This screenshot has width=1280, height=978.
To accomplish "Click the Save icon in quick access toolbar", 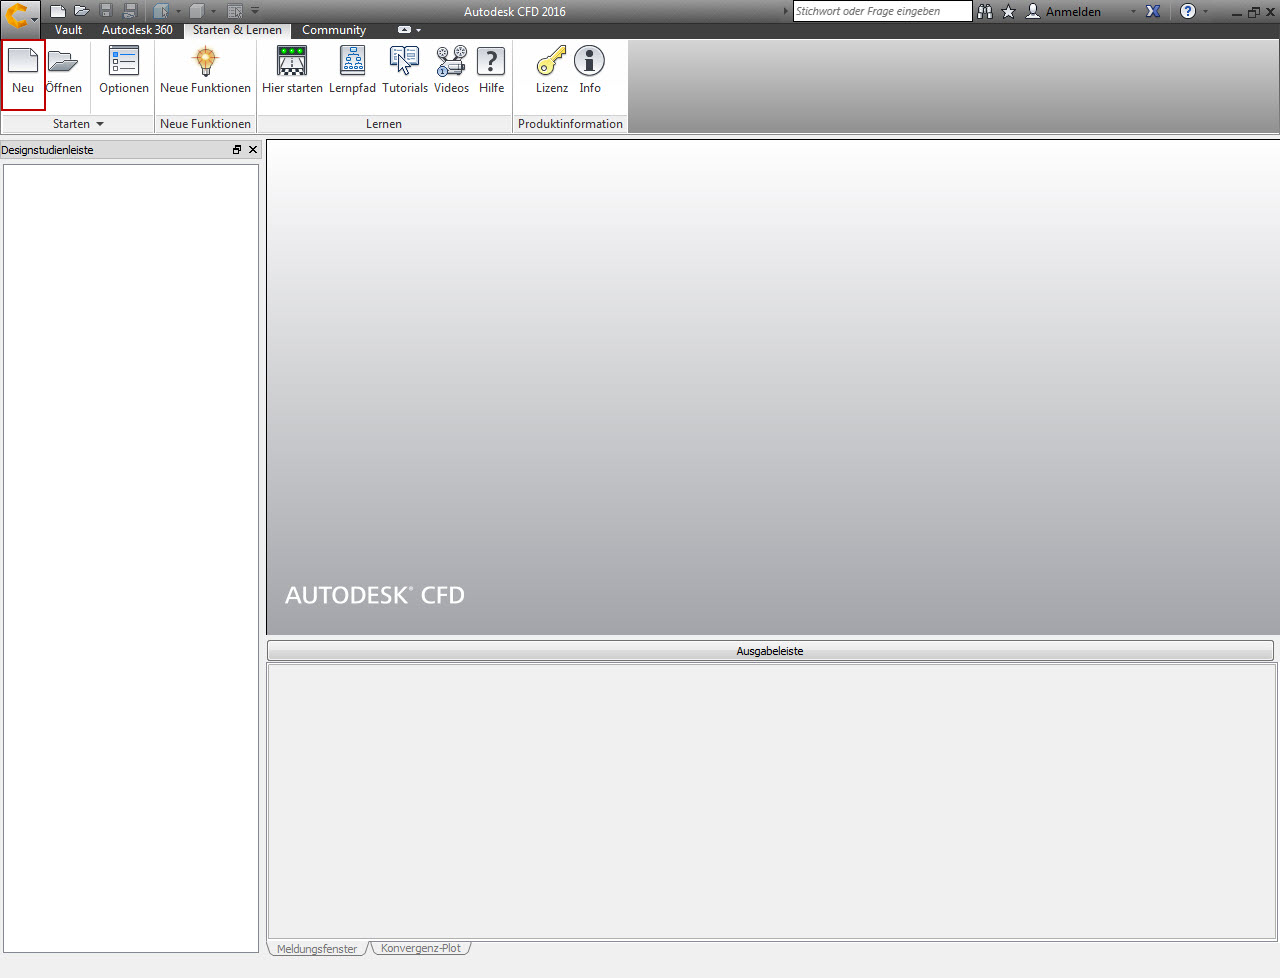I will pyautogui.click(x=106, y=11).
